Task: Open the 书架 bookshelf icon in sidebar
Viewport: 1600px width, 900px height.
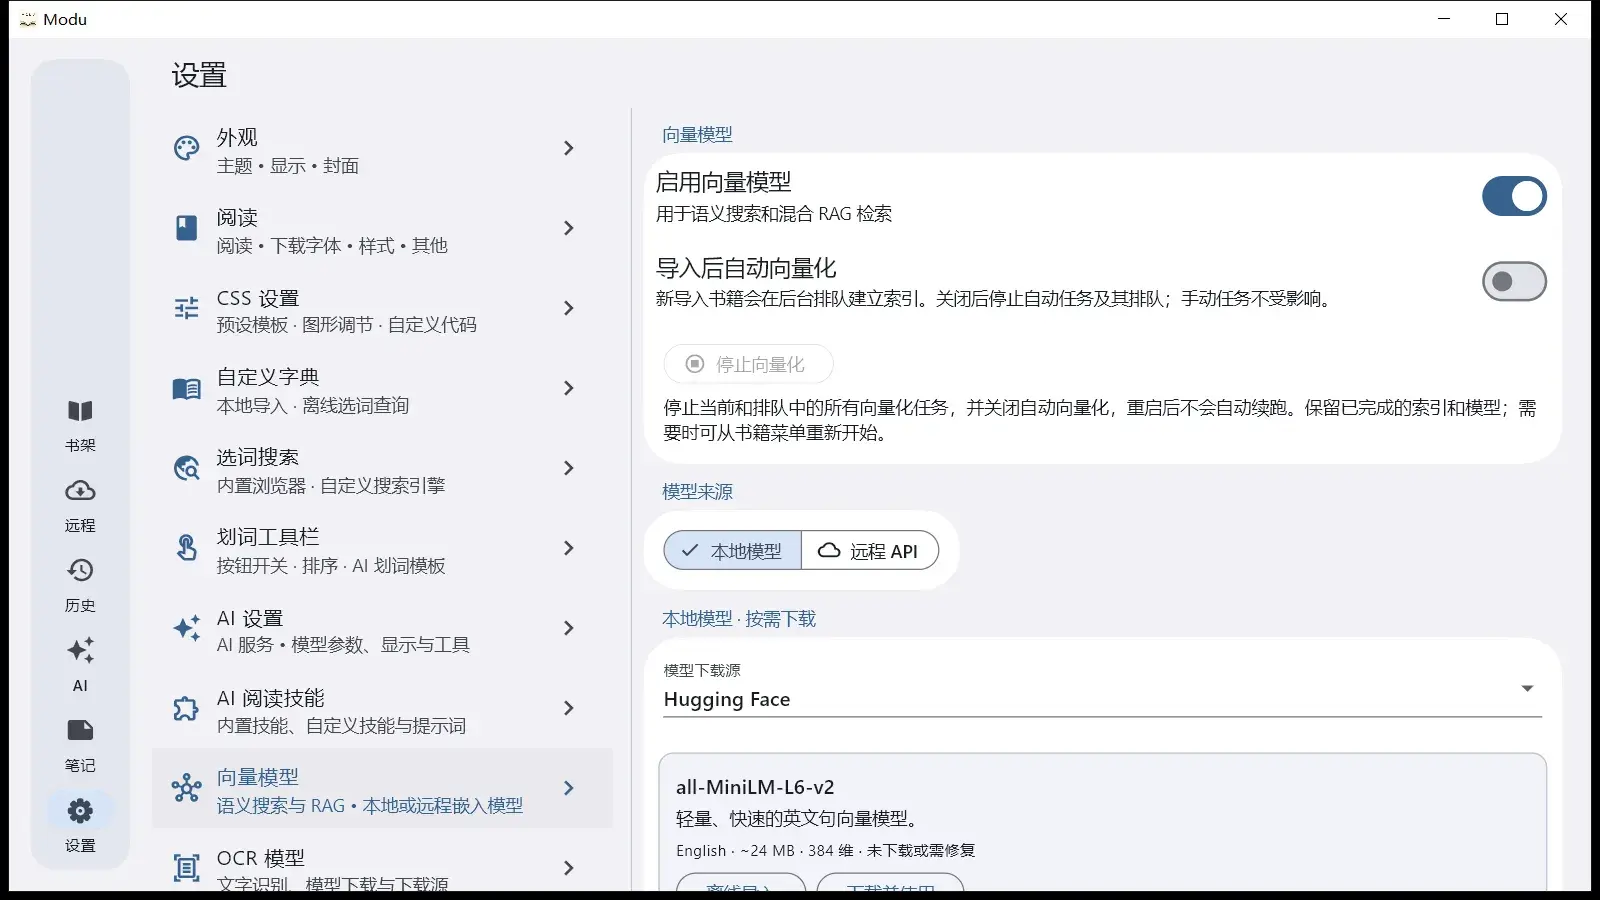Action: tap(80, 411)
